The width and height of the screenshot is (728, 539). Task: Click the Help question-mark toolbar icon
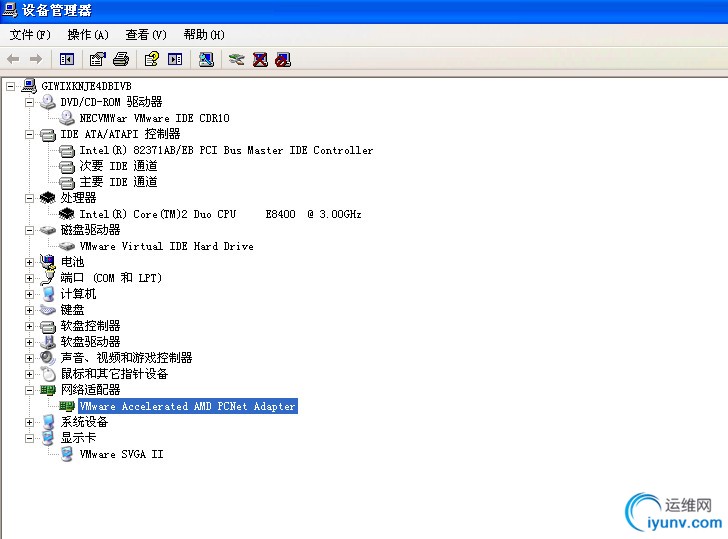point(152,59)
